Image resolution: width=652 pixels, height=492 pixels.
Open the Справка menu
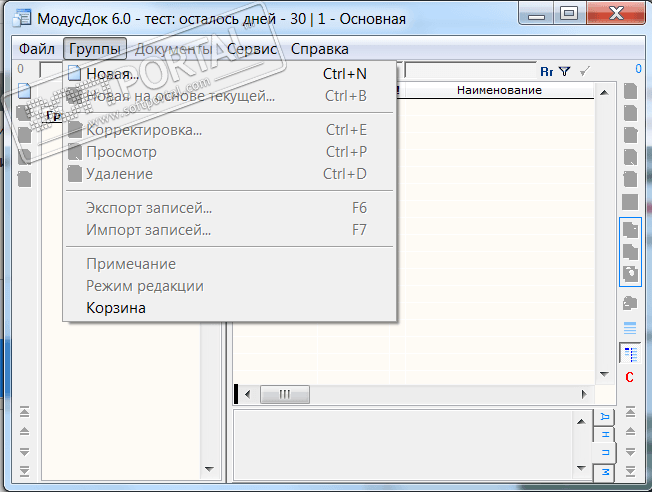[x=319, y=49]
